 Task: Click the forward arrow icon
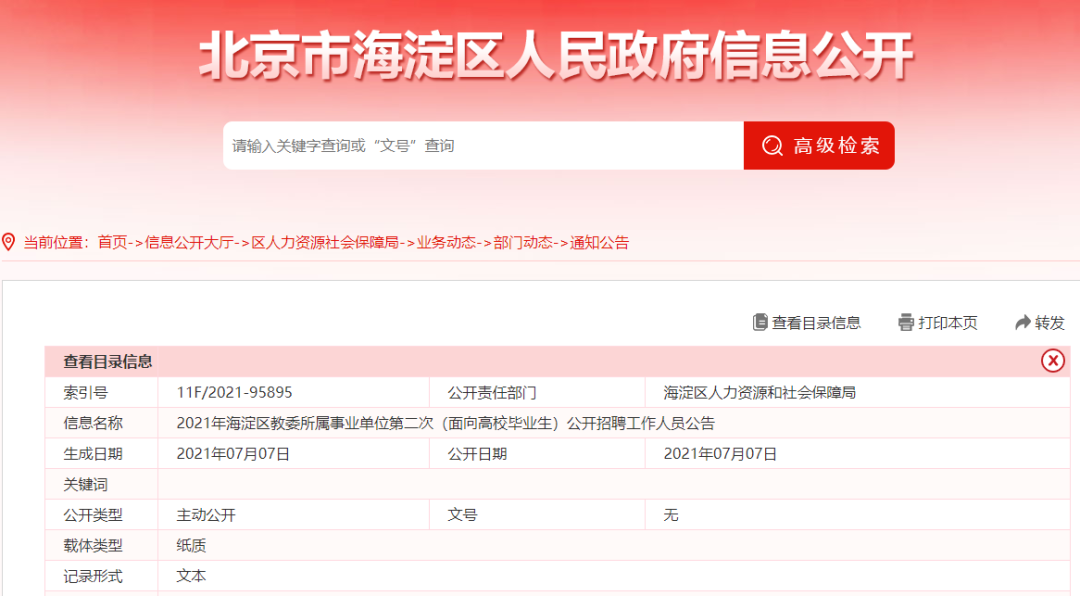1023,322
